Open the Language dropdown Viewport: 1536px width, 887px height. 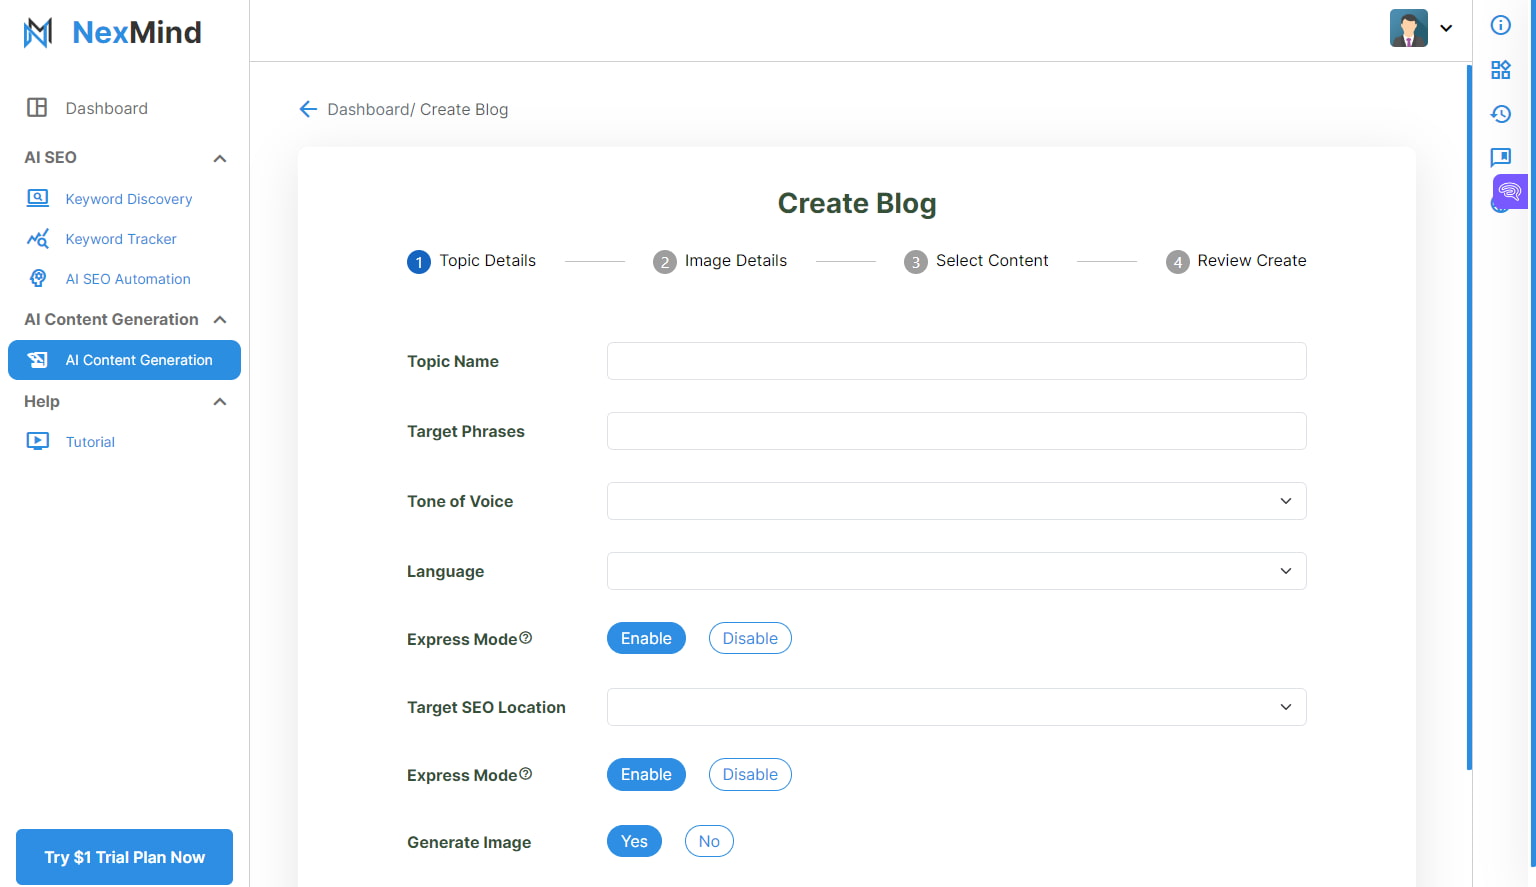point(955,571)
